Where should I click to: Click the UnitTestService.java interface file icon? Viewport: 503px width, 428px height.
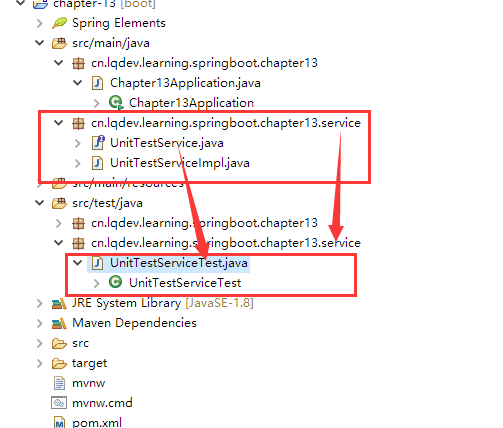point(98,143)
